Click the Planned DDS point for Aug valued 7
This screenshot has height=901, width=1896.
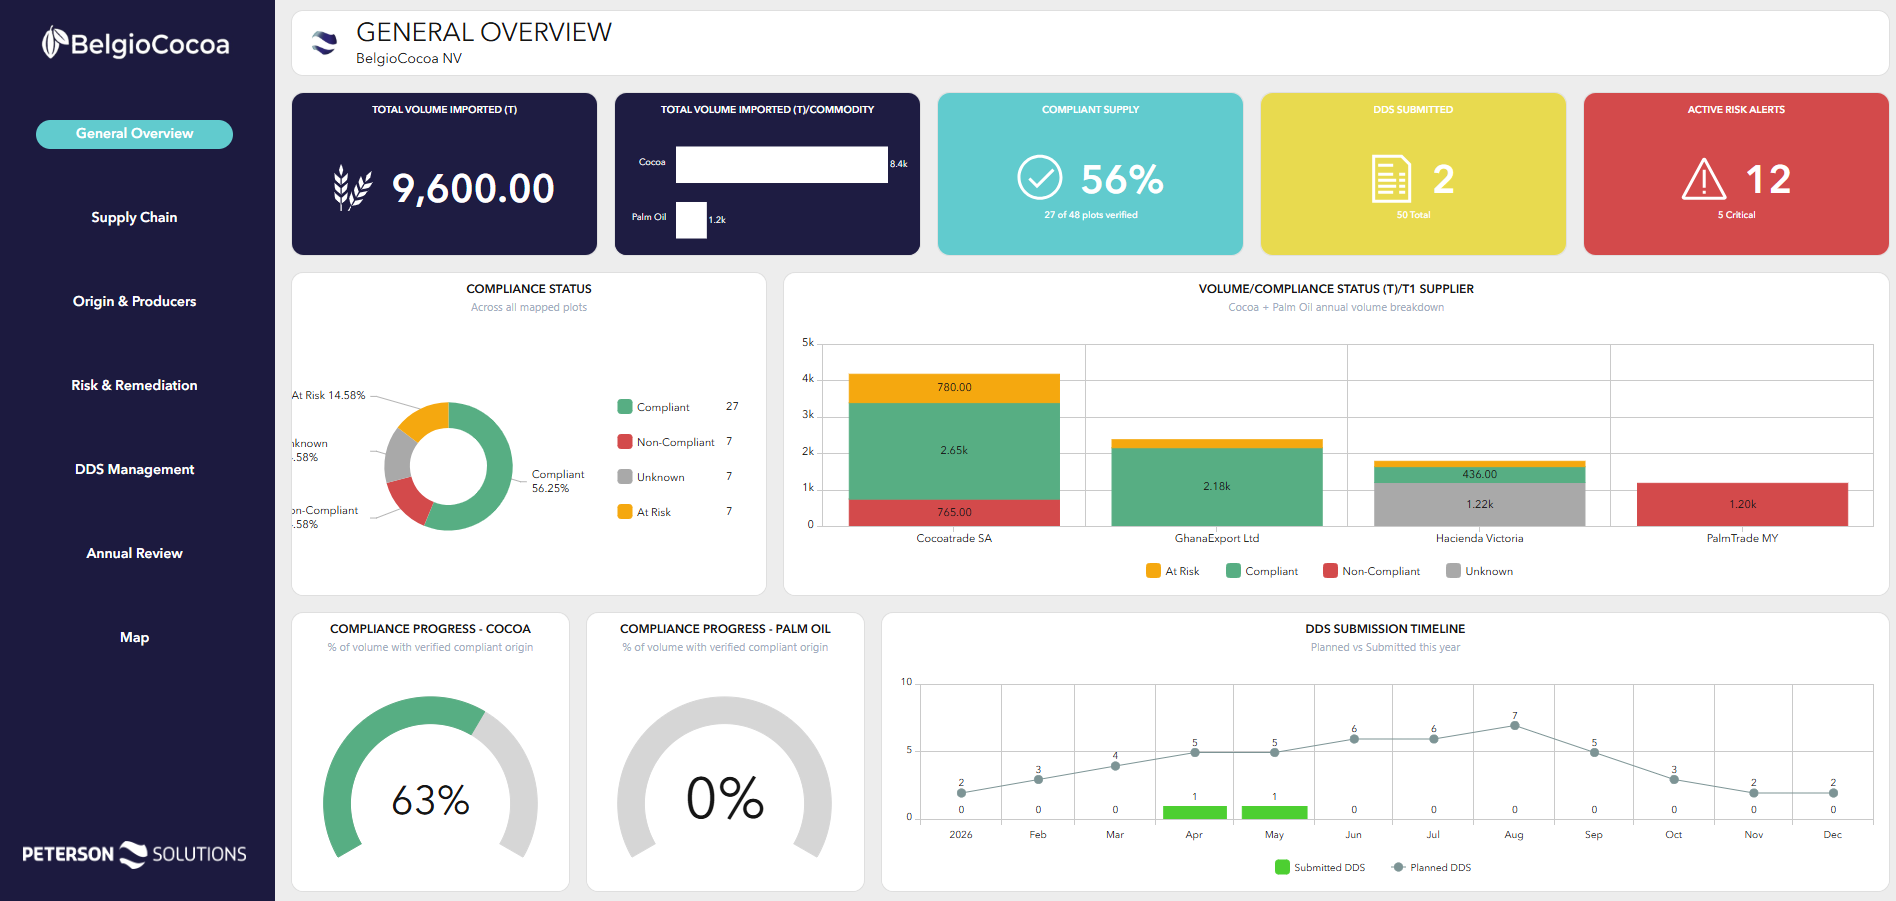(1515, 726)
